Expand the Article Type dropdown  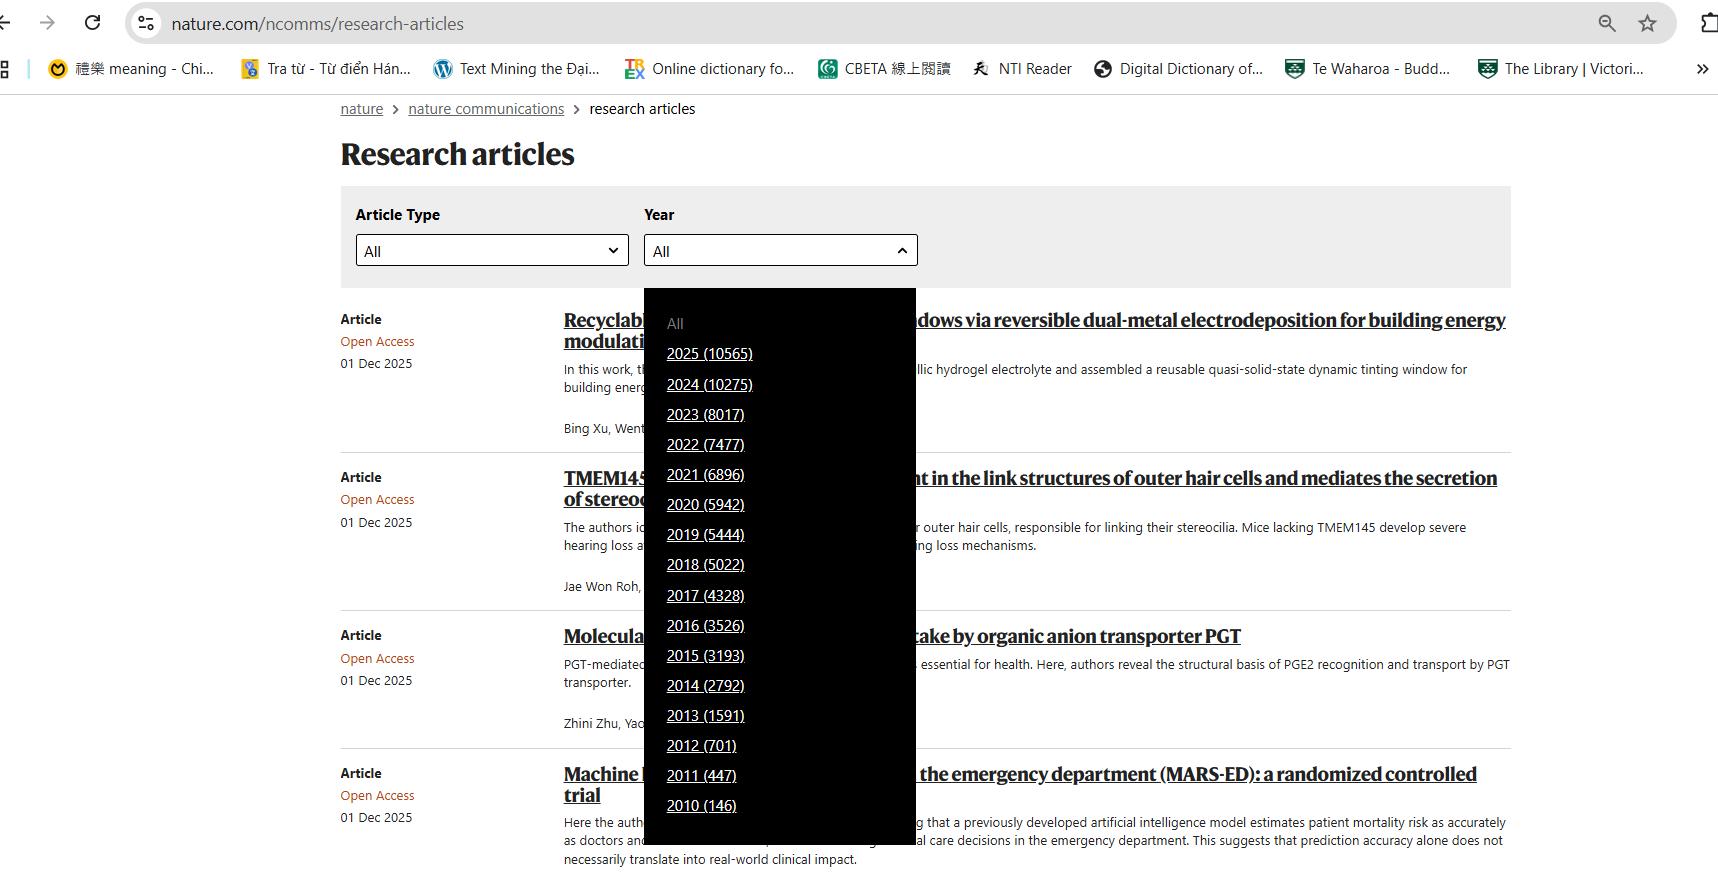(492, 251)
